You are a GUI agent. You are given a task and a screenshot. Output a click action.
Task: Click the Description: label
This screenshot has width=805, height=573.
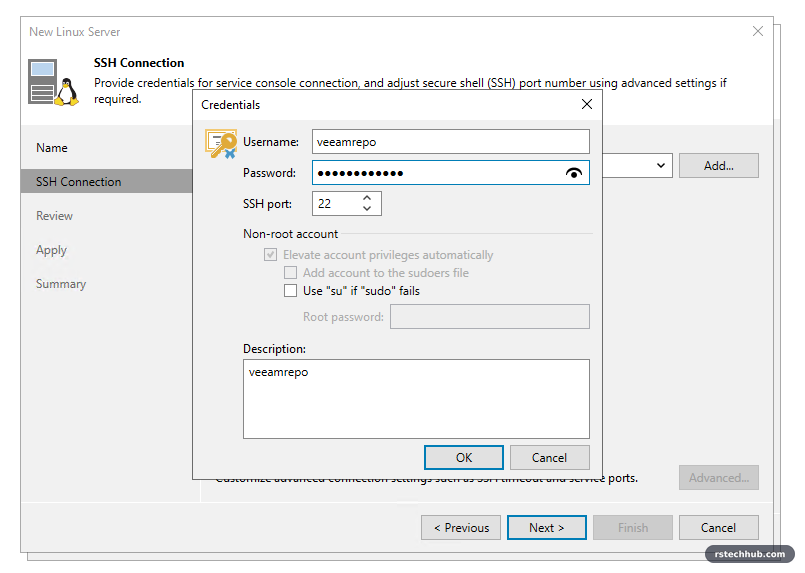[x=275, y=349]
